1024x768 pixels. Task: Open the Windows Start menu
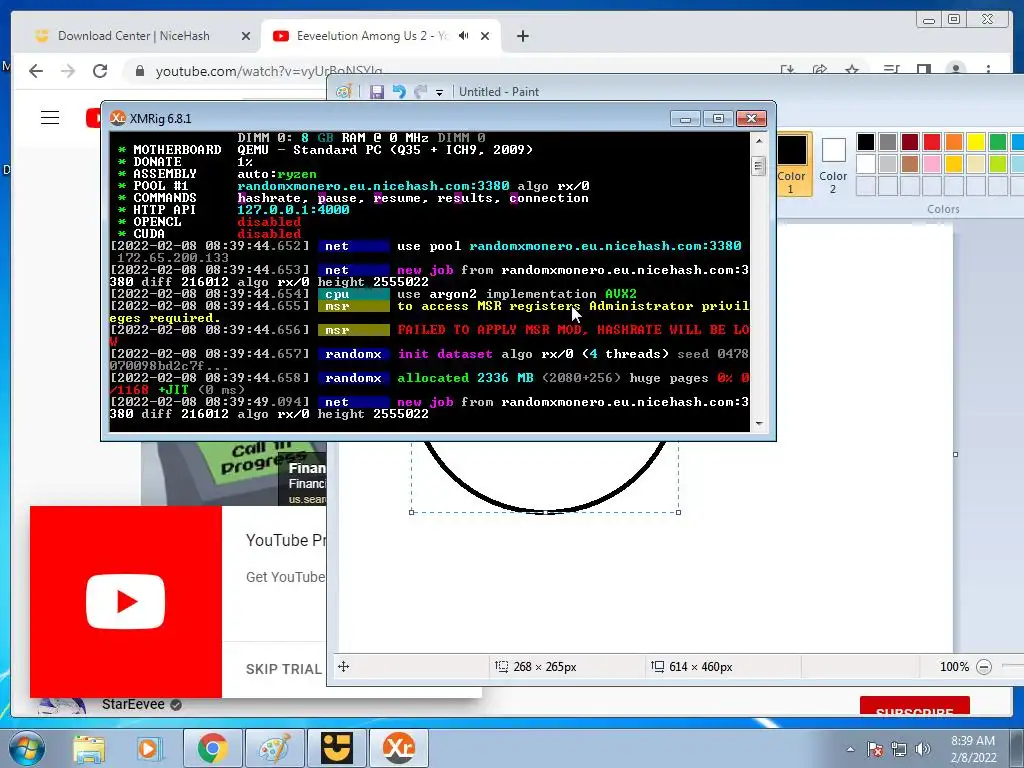click(25, 748)
